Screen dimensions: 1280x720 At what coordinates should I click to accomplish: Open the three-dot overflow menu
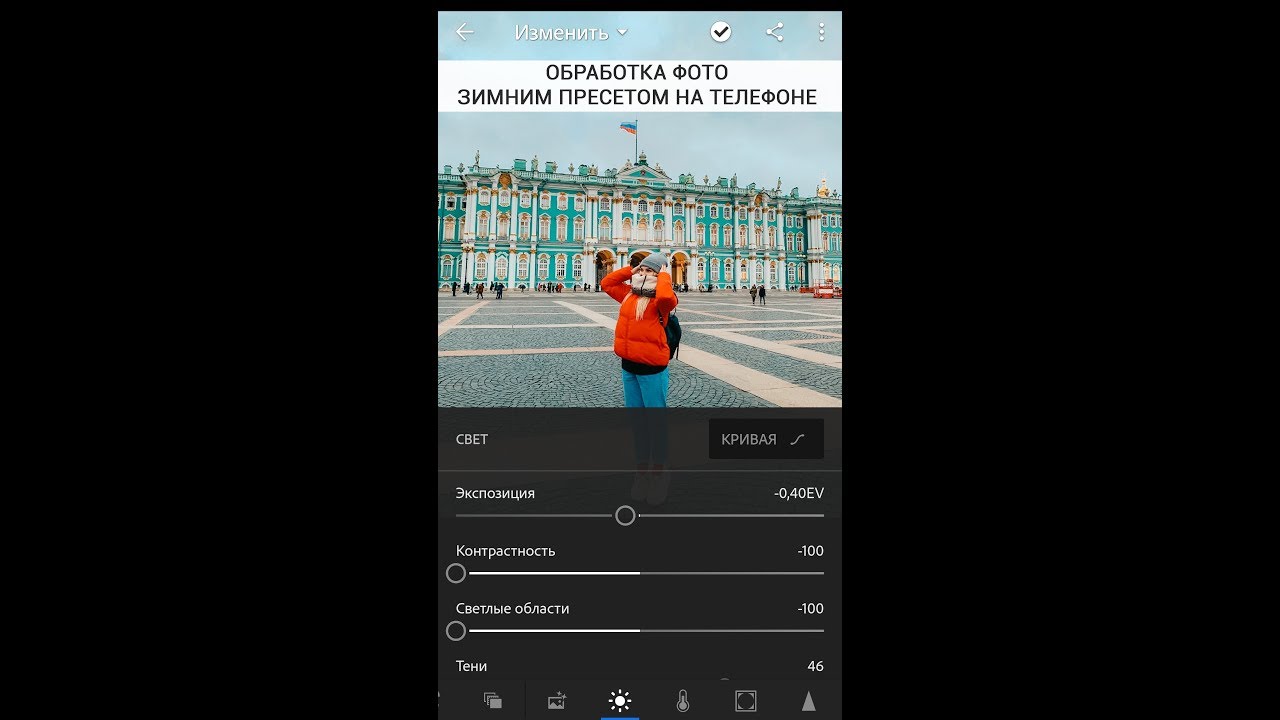(821, 32)
